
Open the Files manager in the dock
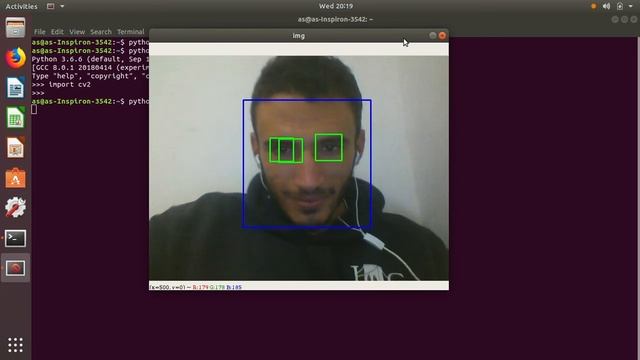pos(15,28)
